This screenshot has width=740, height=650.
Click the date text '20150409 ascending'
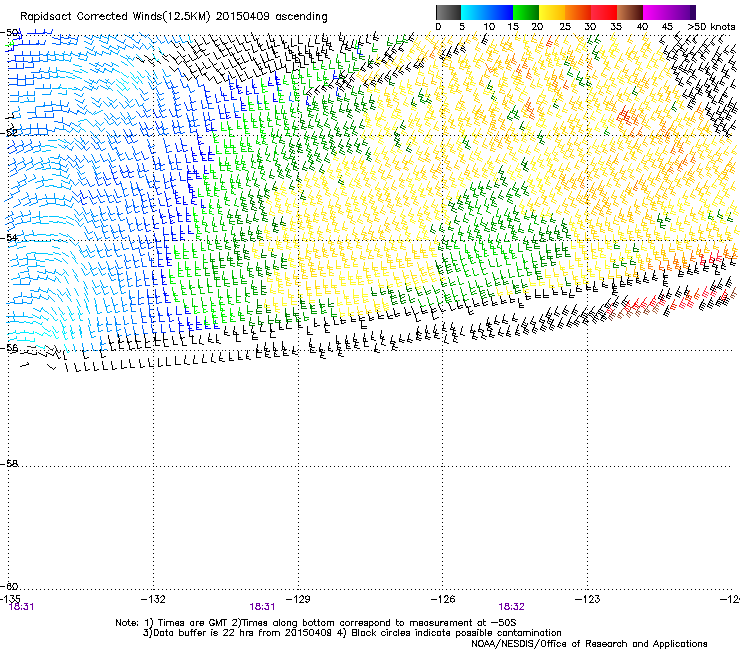click(x=271, y=17)
